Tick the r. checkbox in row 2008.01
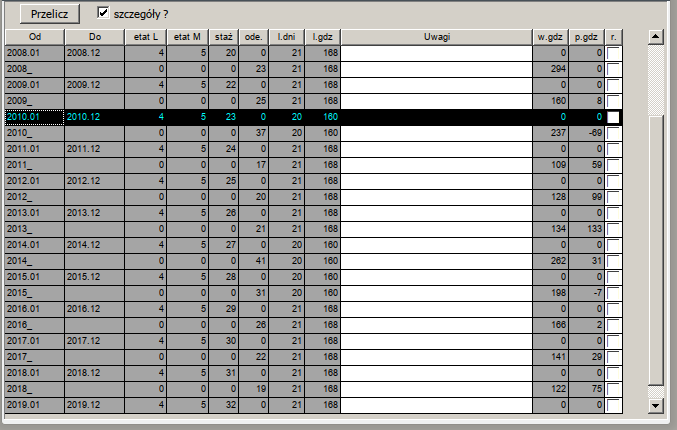The height and width of the screenshot is (430, 677). tap(613, 53)
